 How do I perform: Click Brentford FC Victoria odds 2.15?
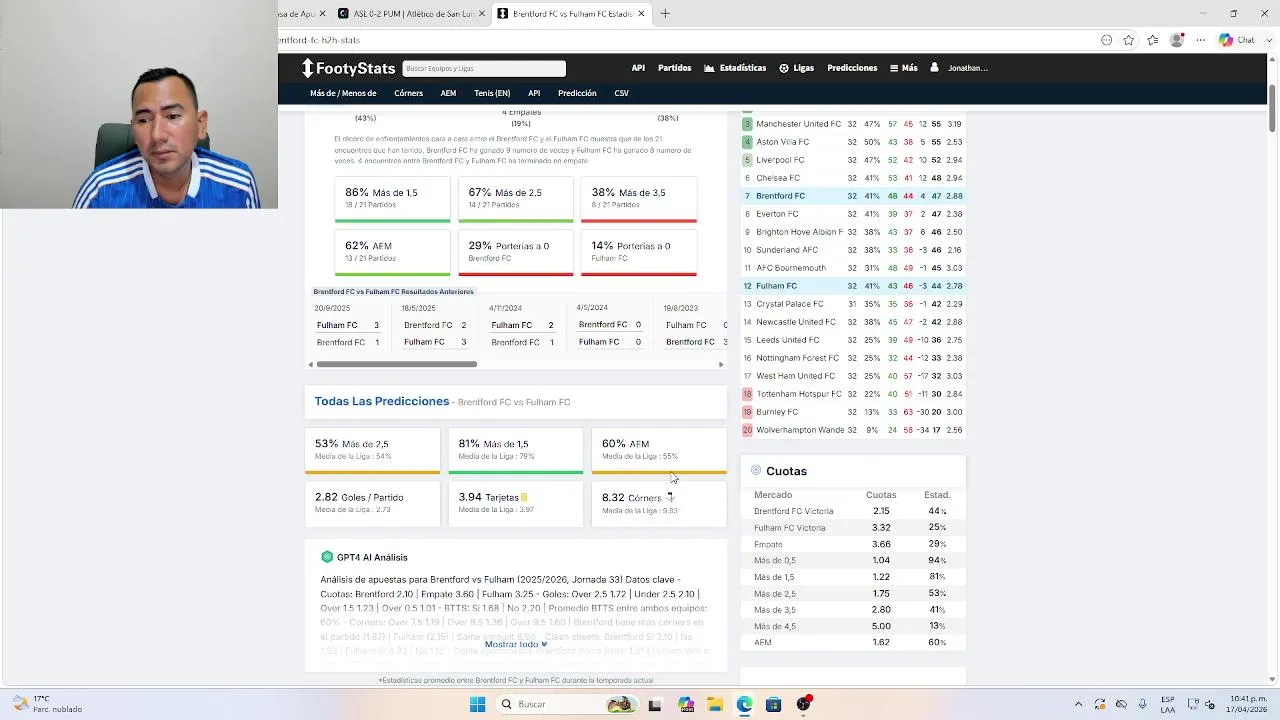tap(881, 511)
